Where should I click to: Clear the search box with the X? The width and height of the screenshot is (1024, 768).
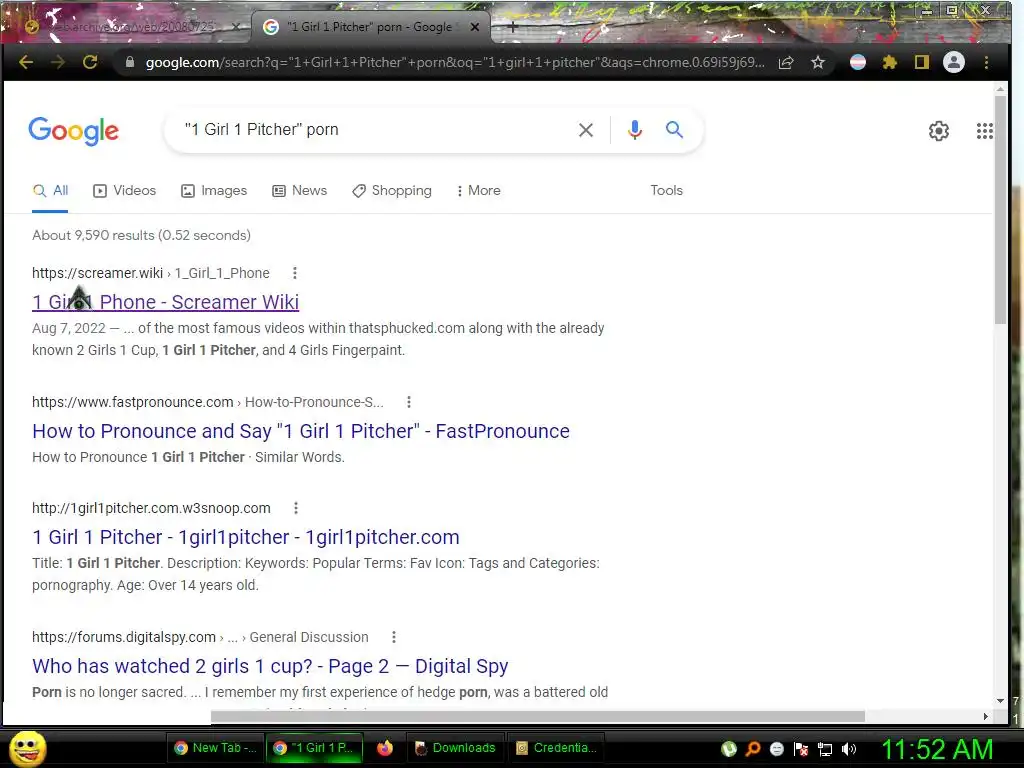[586, 130]
